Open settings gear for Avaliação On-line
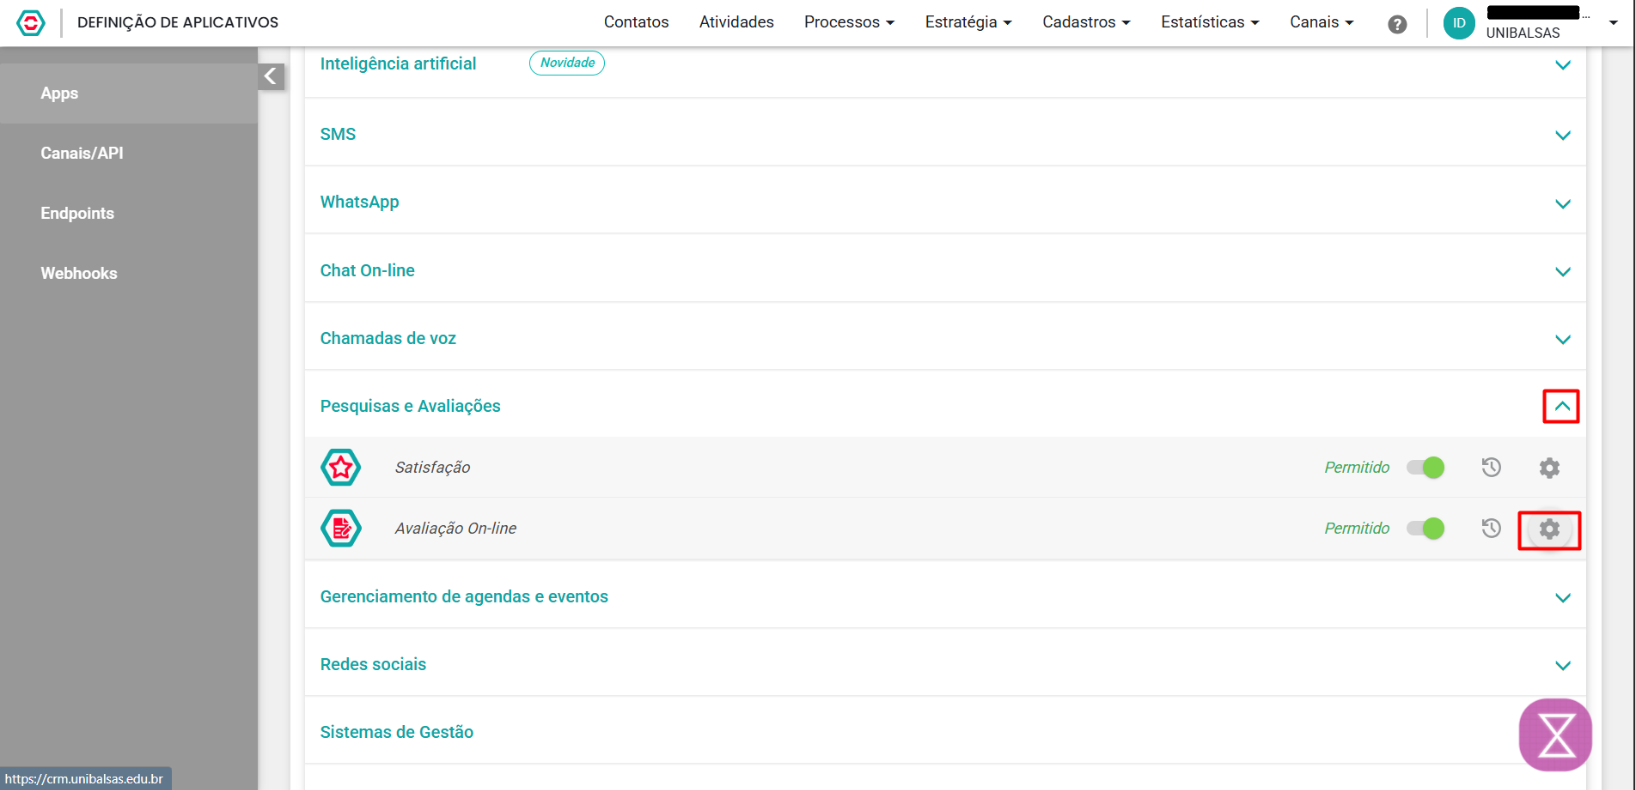The image size is (1635, 790). [x=1549, y=529]
